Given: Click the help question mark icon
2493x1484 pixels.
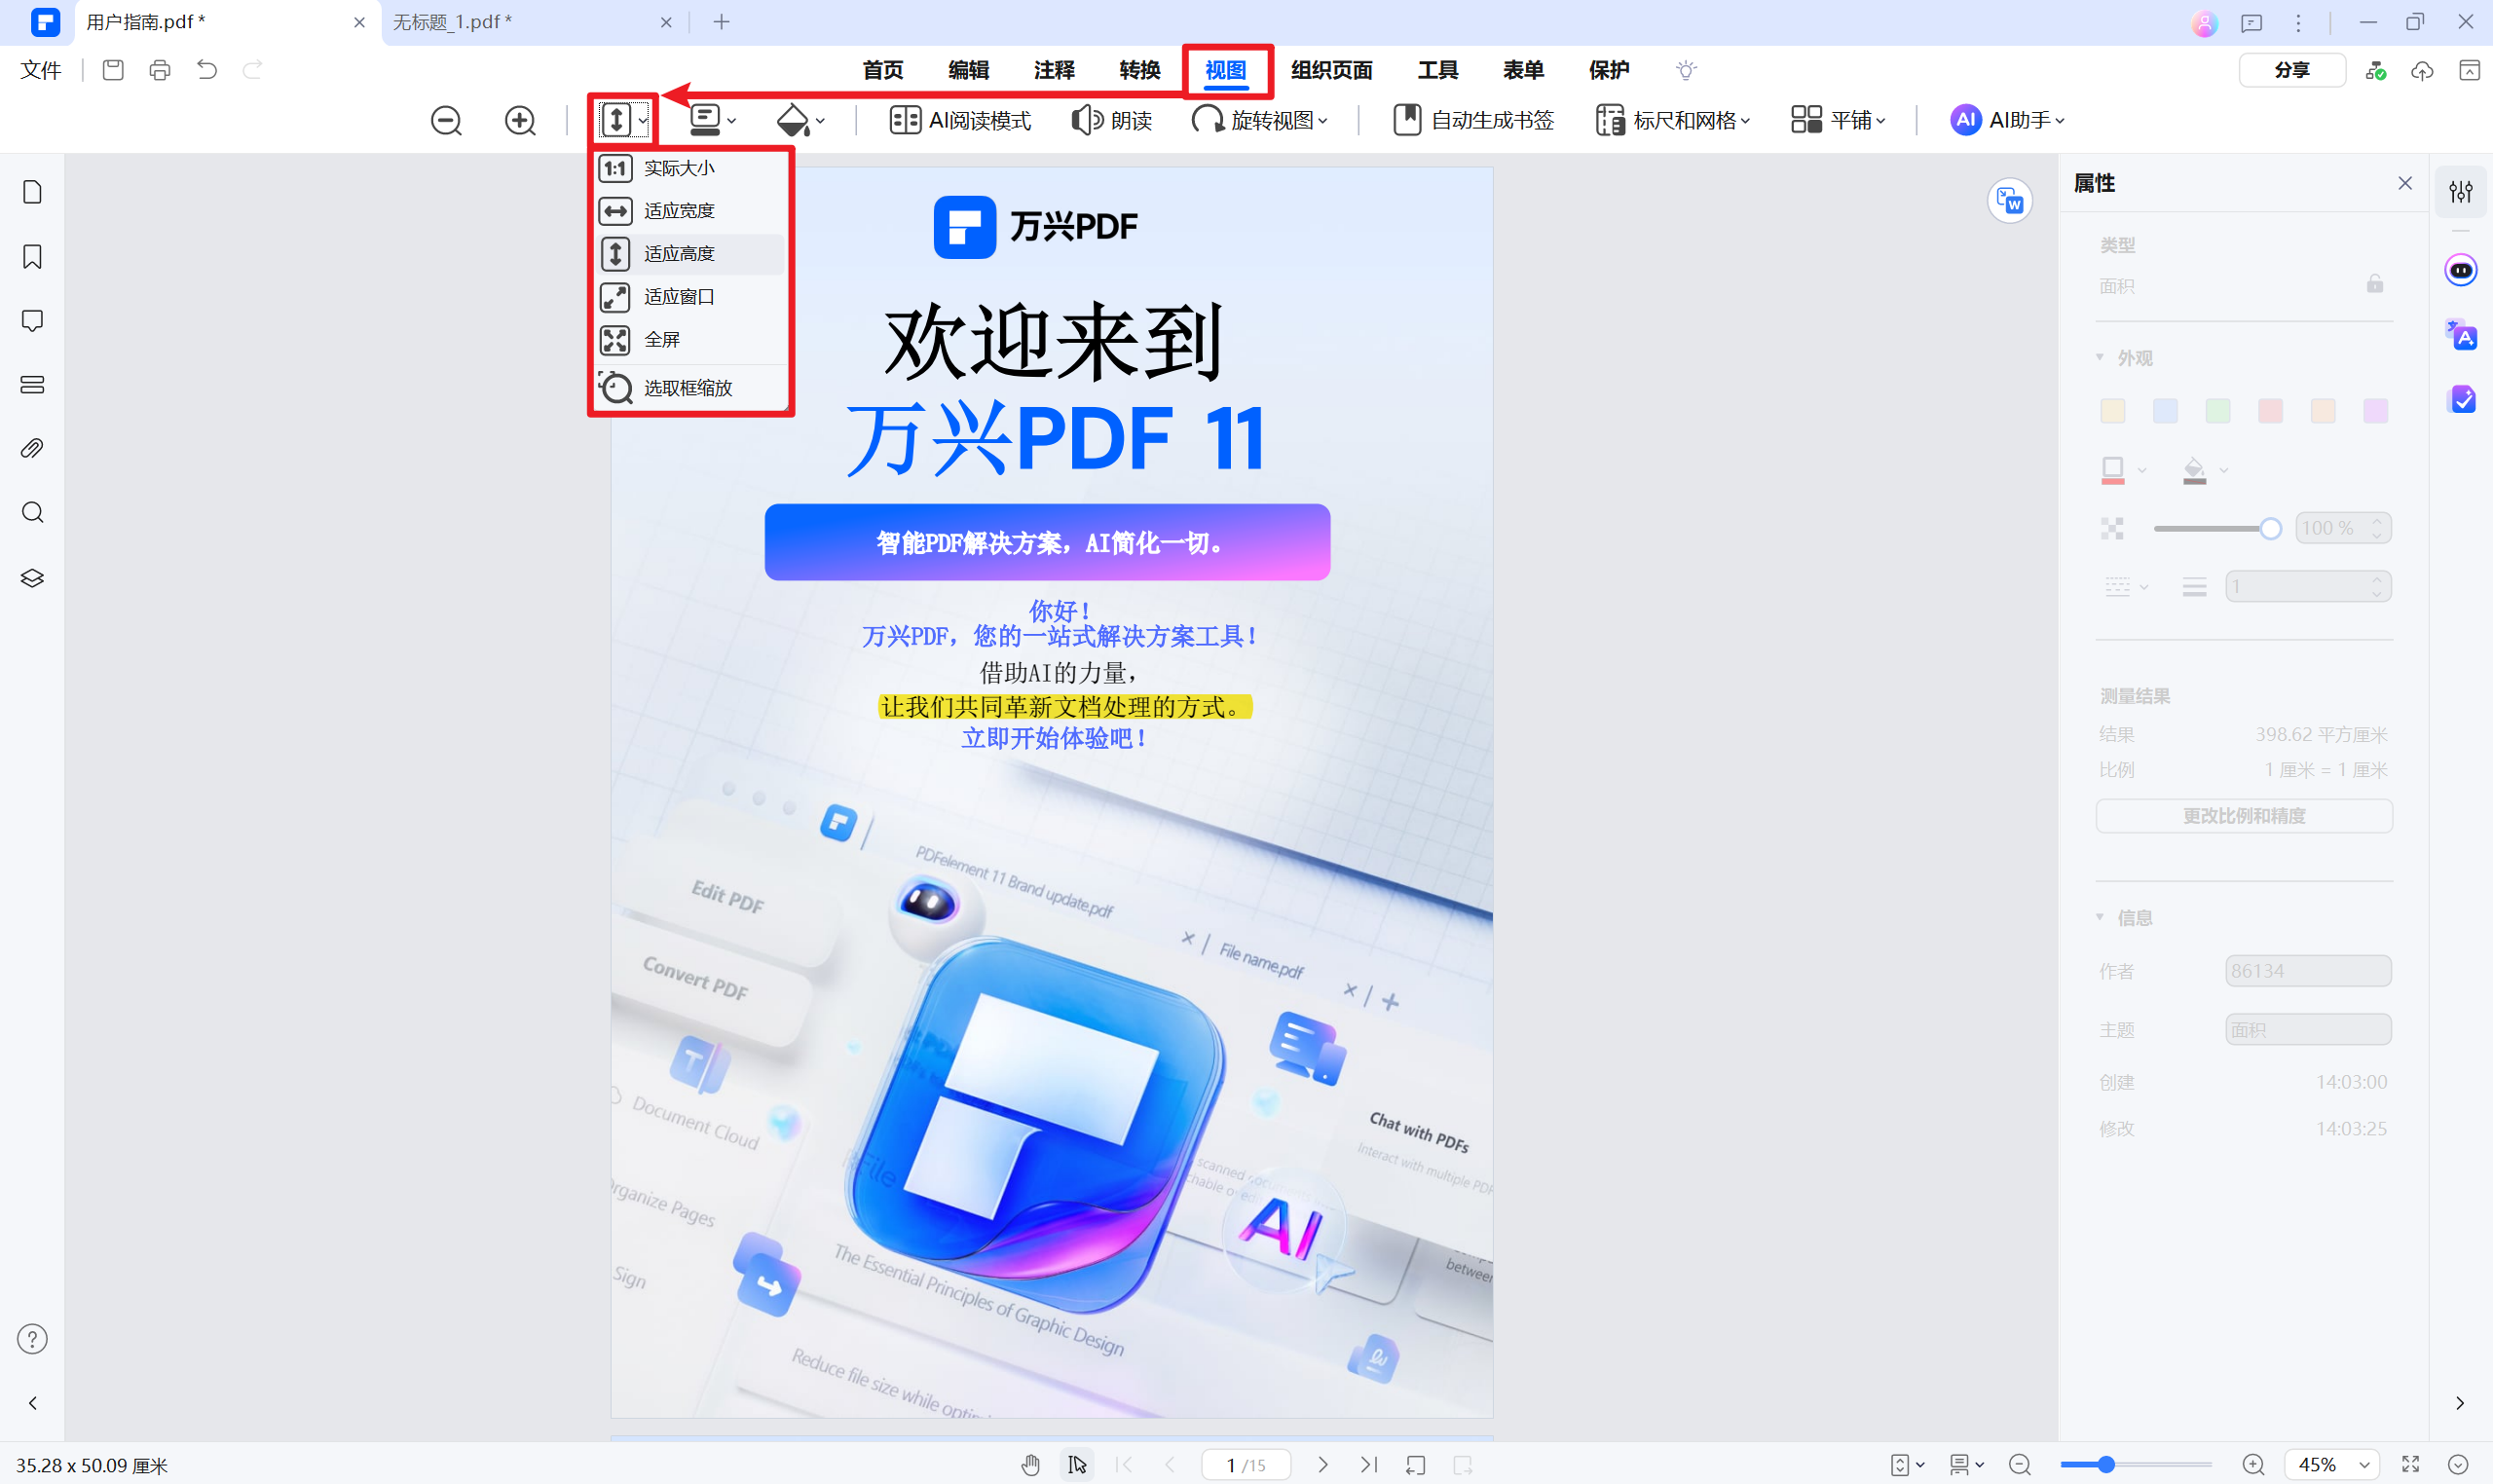Looking at the screenshot, I should (32, 1339).
